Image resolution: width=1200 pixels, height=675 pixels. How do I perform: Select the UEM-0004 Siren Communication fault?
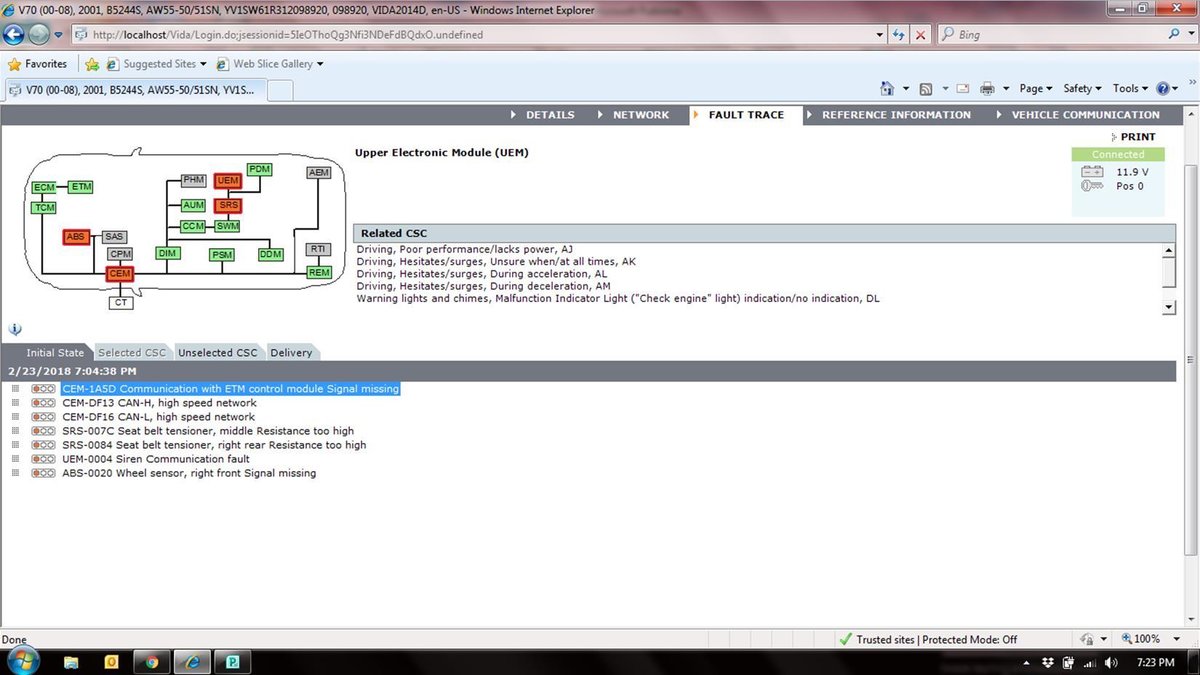tap(155, 459)
